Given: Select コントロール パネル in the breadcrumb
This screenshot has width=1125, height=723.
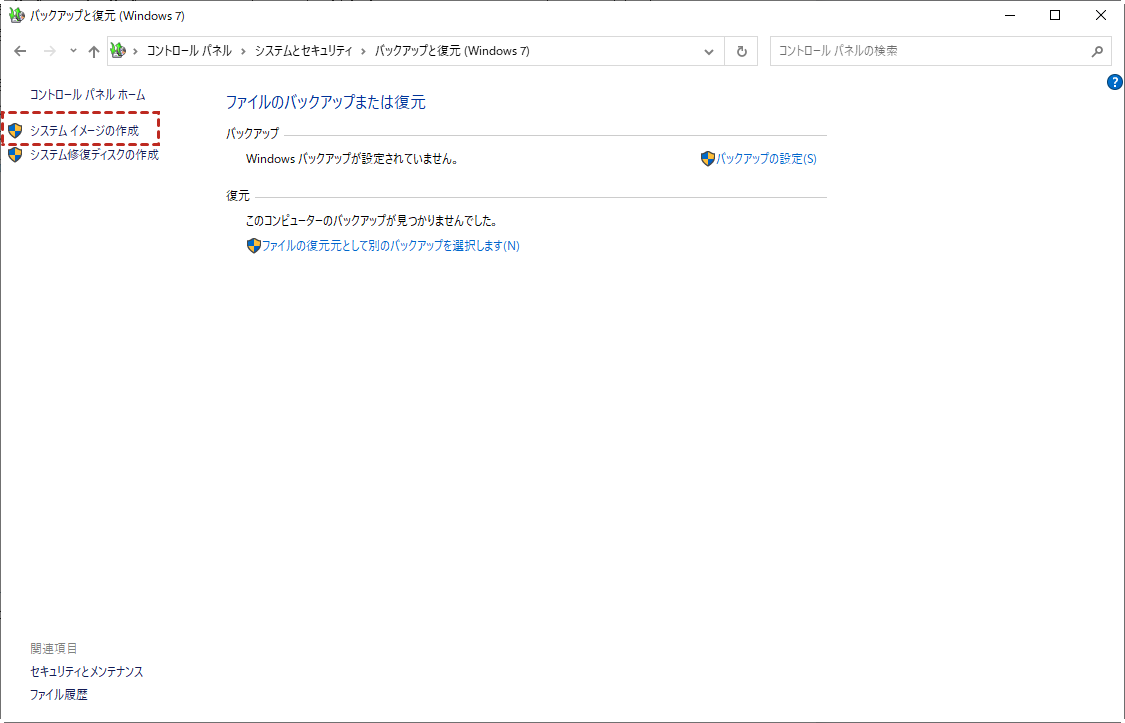Looking at the screenshot, I should [189, 51].
